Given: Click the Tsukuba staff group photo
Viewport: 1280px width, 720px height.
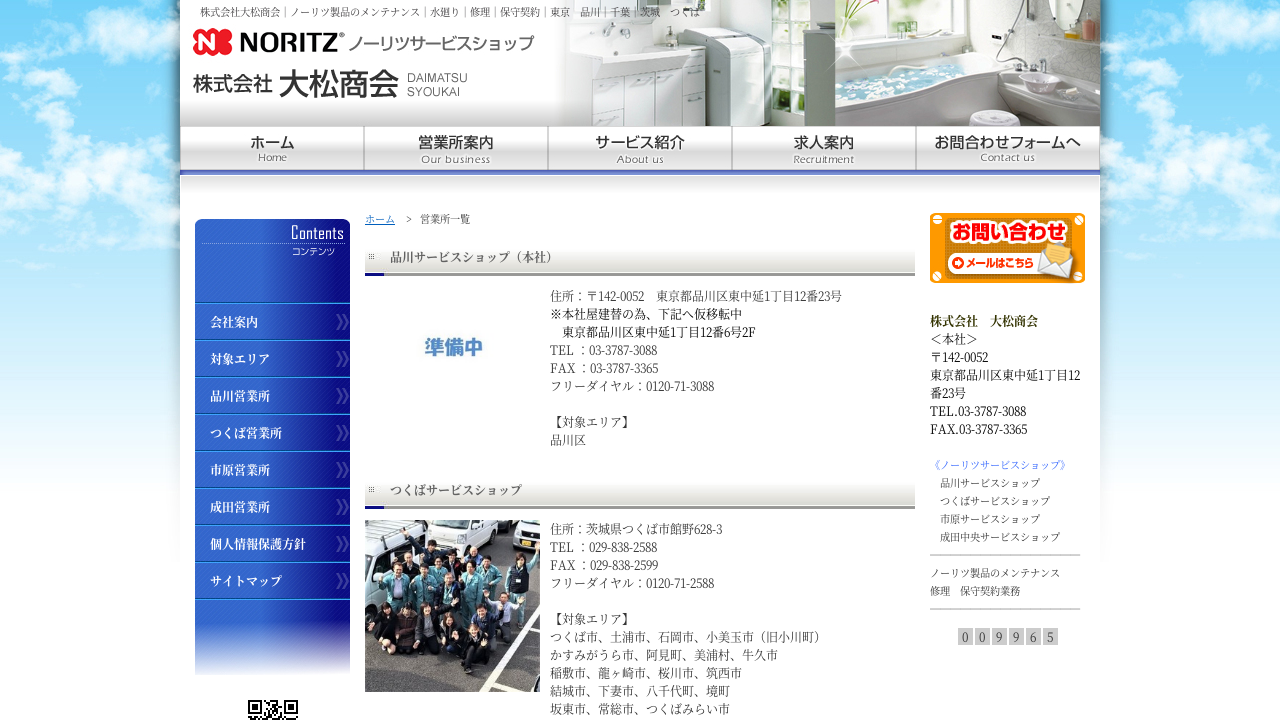Looking at the screenshot, I should [452, 606].
